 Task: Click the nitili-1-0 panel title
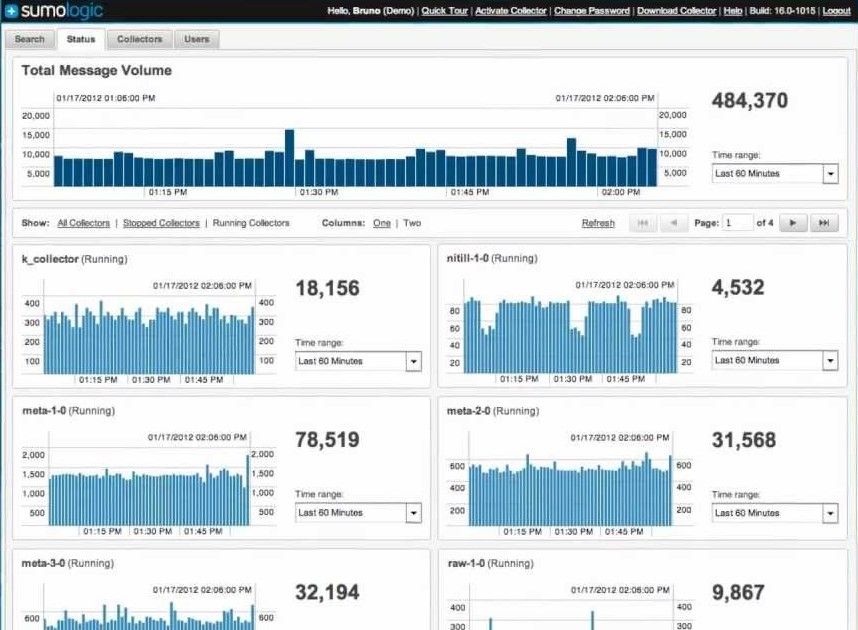(492, 258)
